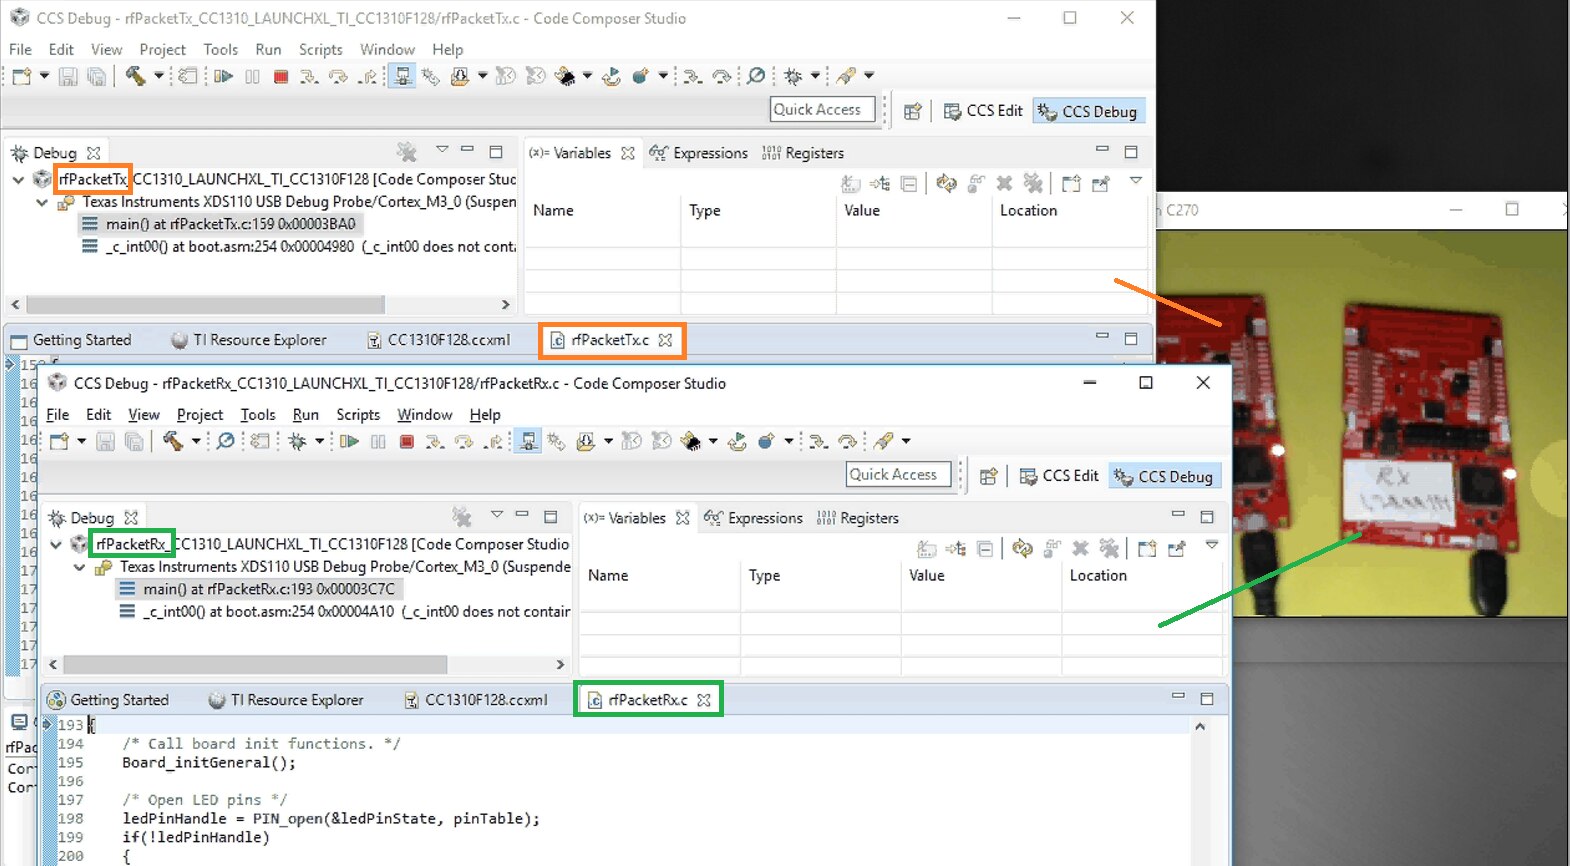Image resolution: width=1570 pixels, height=866 pixels.
Task: Select main() at rfPacketRx.c:193 stack frame
Action: click(258, 590)
